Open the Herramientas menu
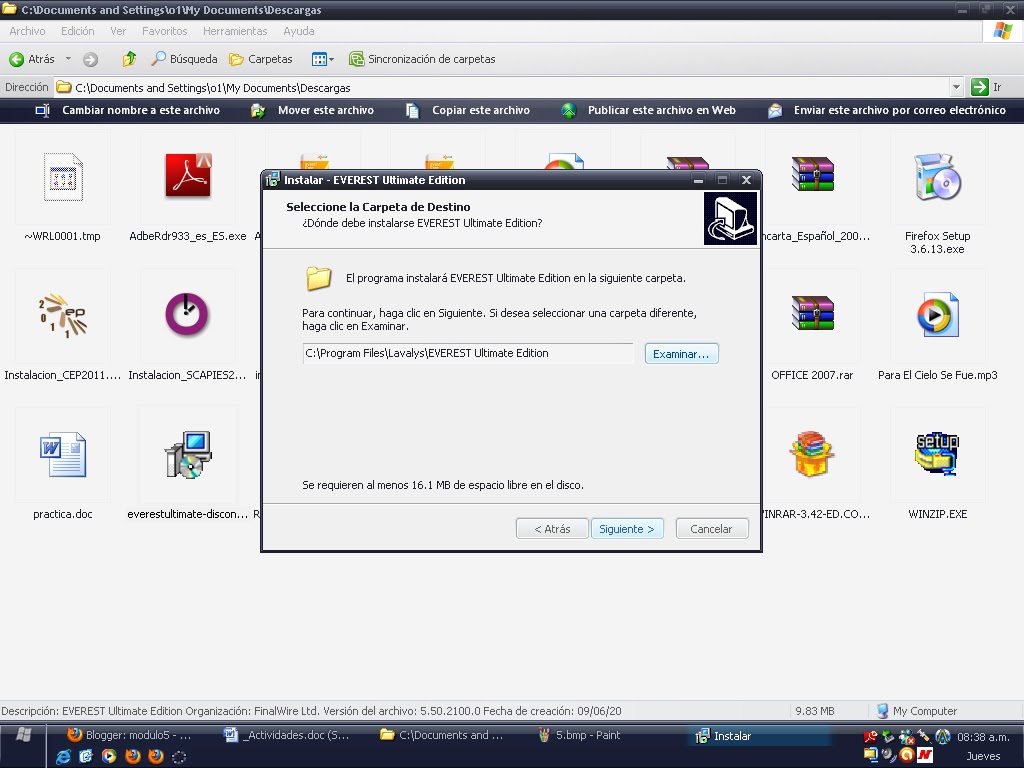This screenshot has height=768, width=1024. [235, 31]
